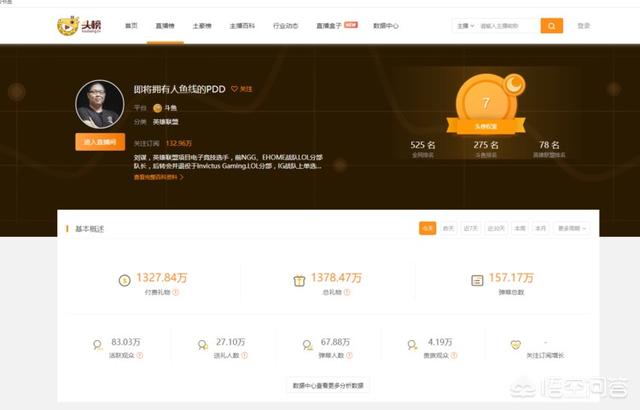
Task: Click the 132.96万 subscriber count
Action: [x=178, y=143]
